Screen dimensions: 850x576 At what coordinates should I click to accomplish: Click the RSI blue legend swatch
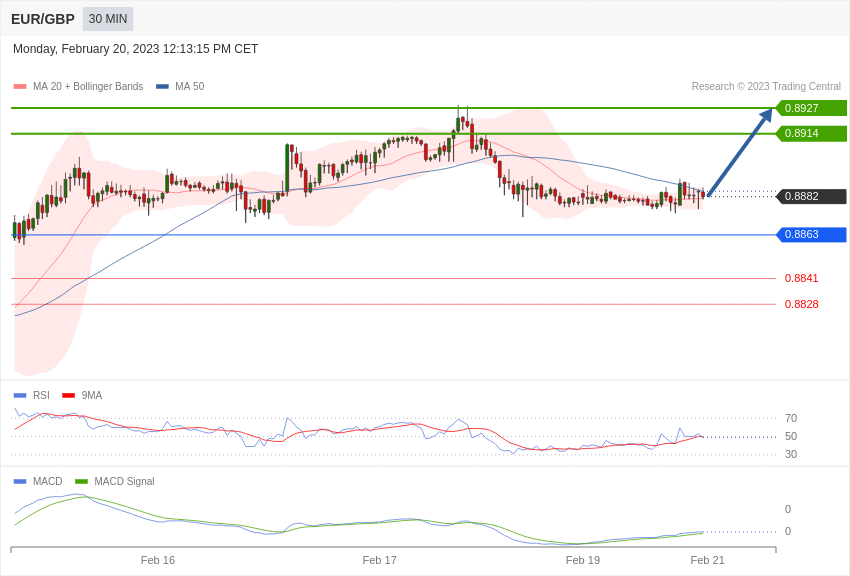click(20, 396)
